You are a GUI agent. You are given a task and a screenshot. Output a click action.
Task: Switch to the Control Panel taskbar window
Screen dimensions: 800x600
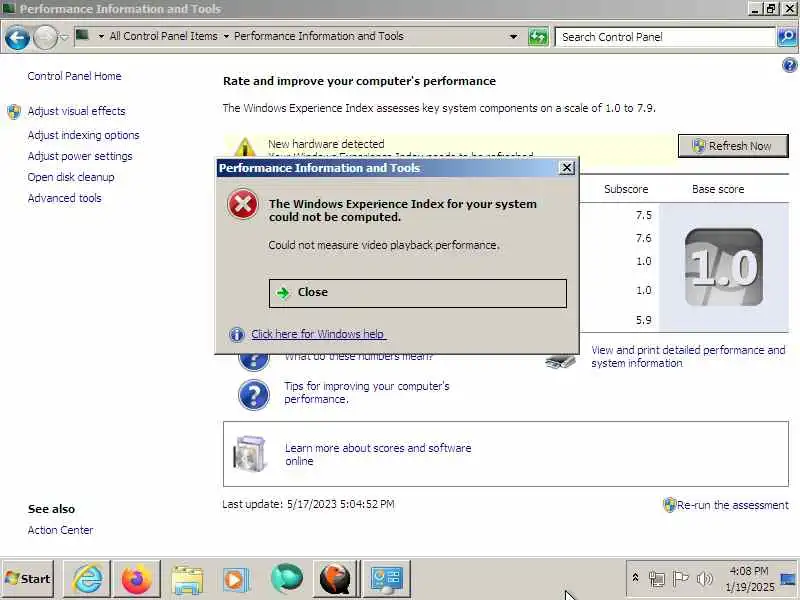pyautogui.click(x=386, y=579)
